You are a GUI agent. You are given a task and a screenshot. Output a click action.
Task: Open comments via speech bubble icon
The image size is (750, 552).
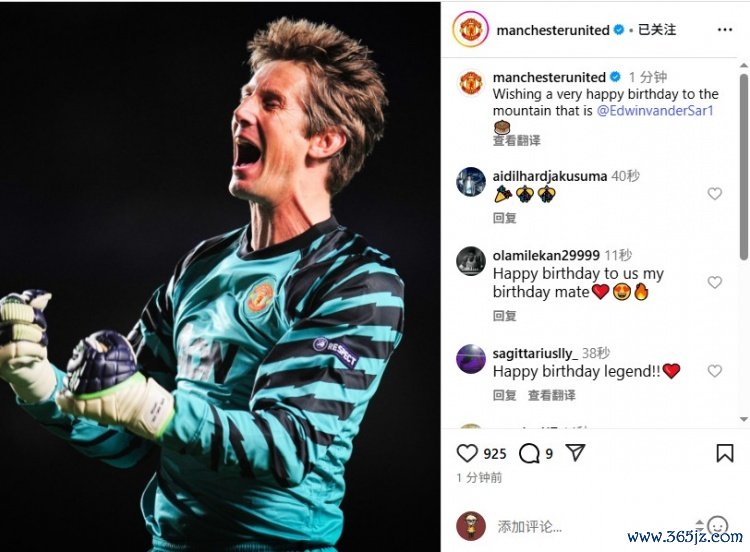[529, 453]
